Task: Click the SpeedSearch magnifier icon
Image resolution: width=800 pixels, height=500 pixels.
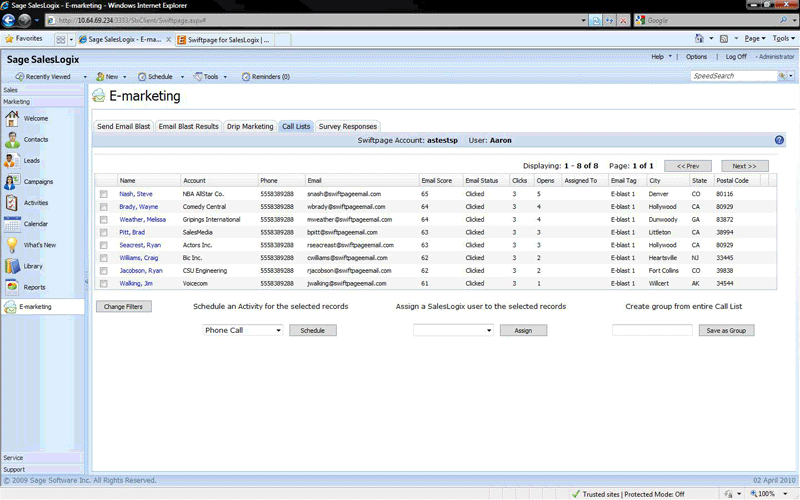Action: pos(782,76)
